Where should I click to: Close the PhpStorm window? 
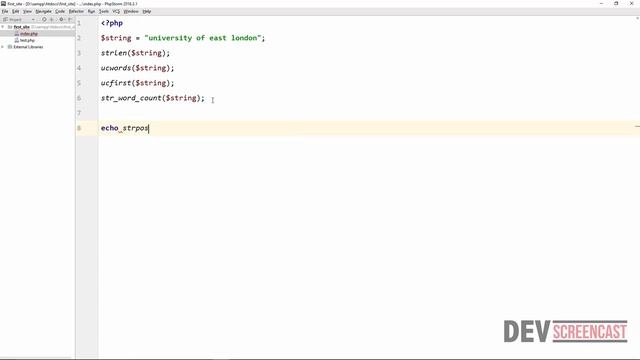click(631, 3)
